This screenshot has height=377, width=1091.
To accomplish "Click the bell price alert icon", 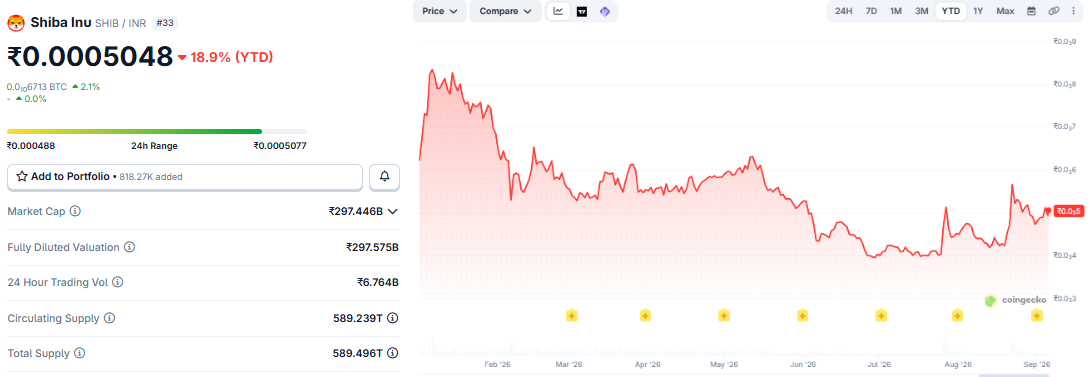I will pyautogui.click(x=384, y=177).
